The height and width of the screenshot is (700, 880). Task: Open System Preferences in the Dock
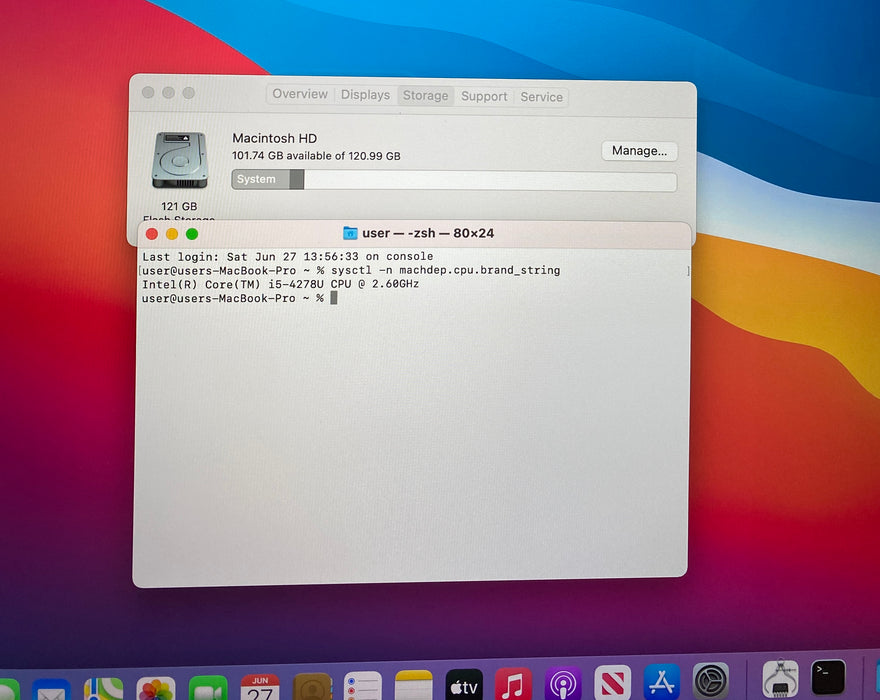711,680
